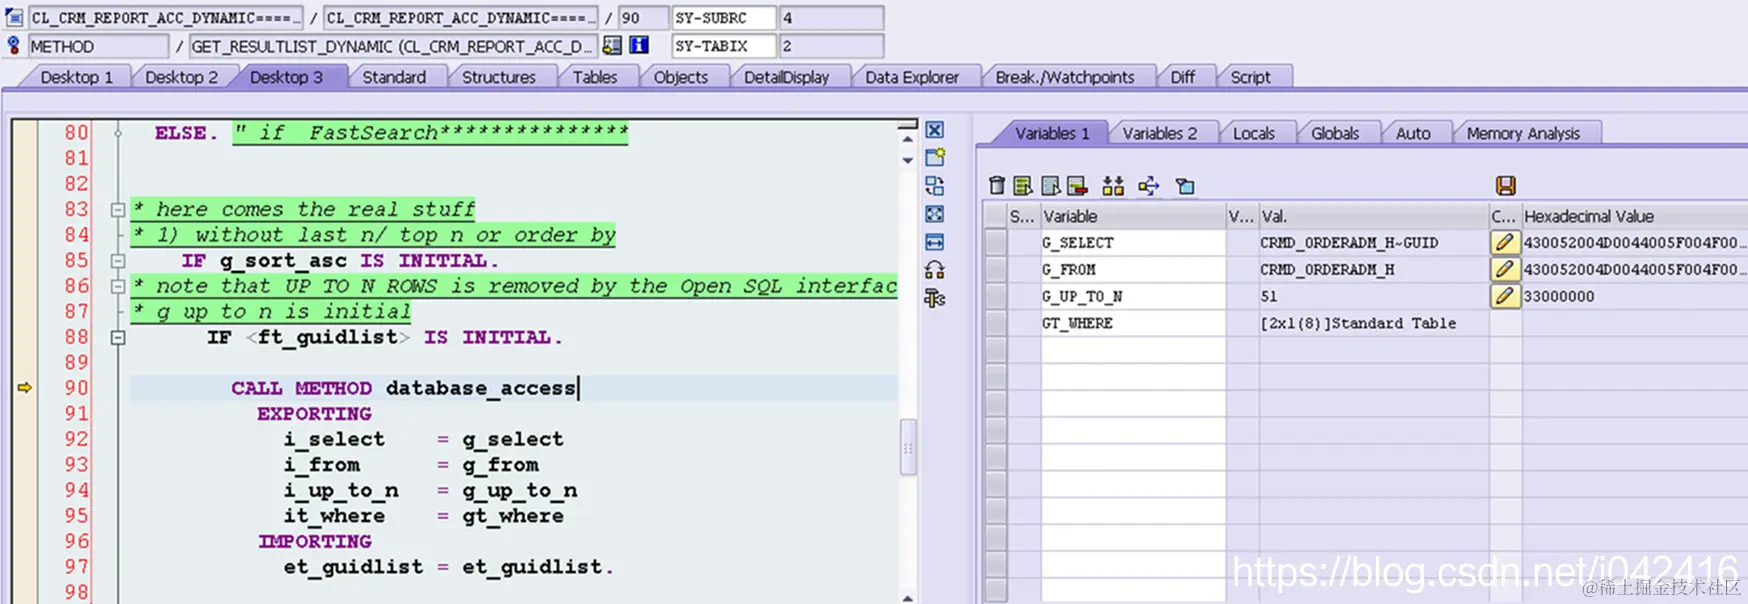Image resolution: width=1748 pixels, height=604 pixels.
Task: Collapse the IF g_sort_asc block at line 85
Action: pos(118,261)
